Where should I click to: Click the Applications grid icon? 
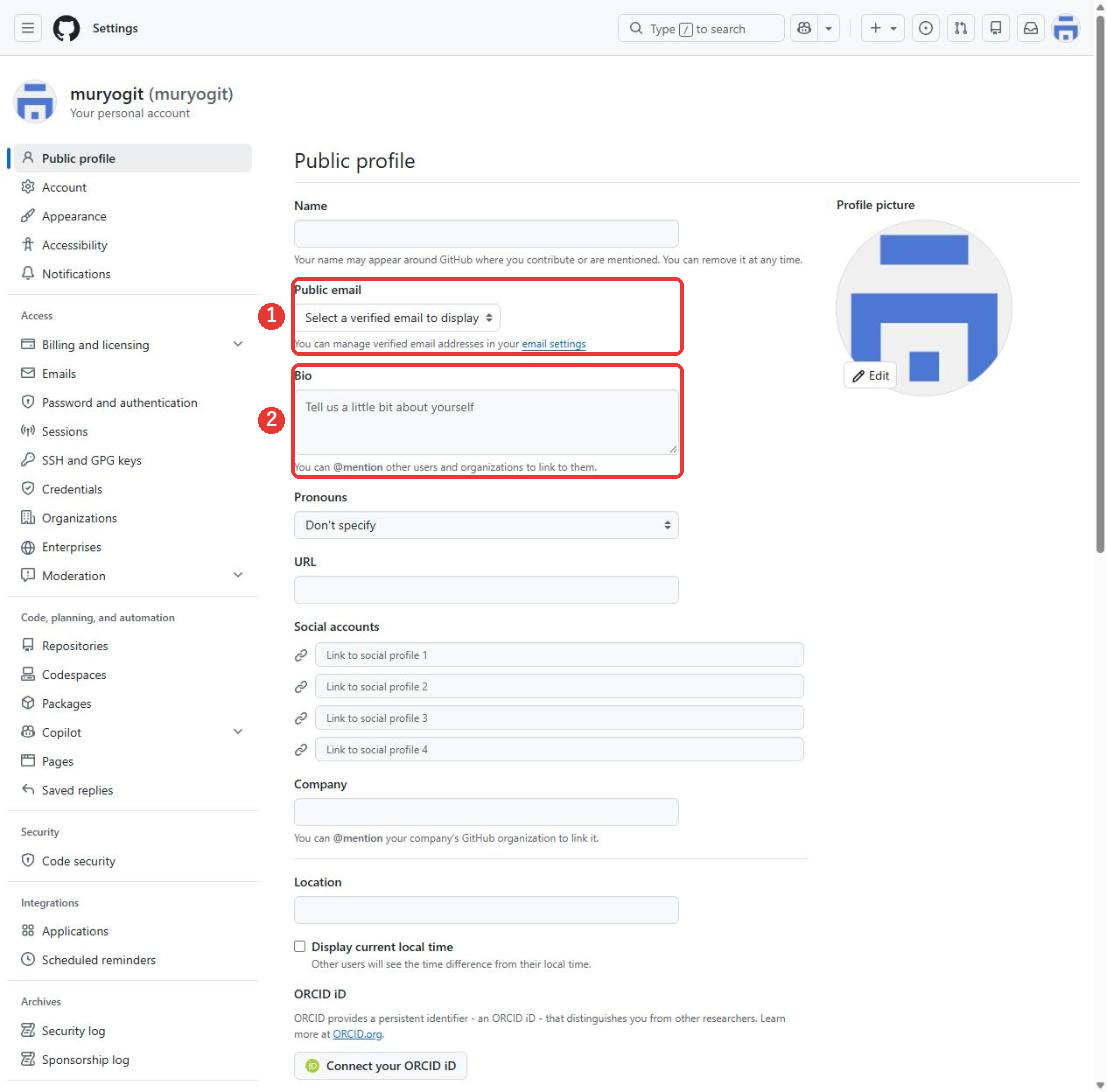(x=28, y=930)
